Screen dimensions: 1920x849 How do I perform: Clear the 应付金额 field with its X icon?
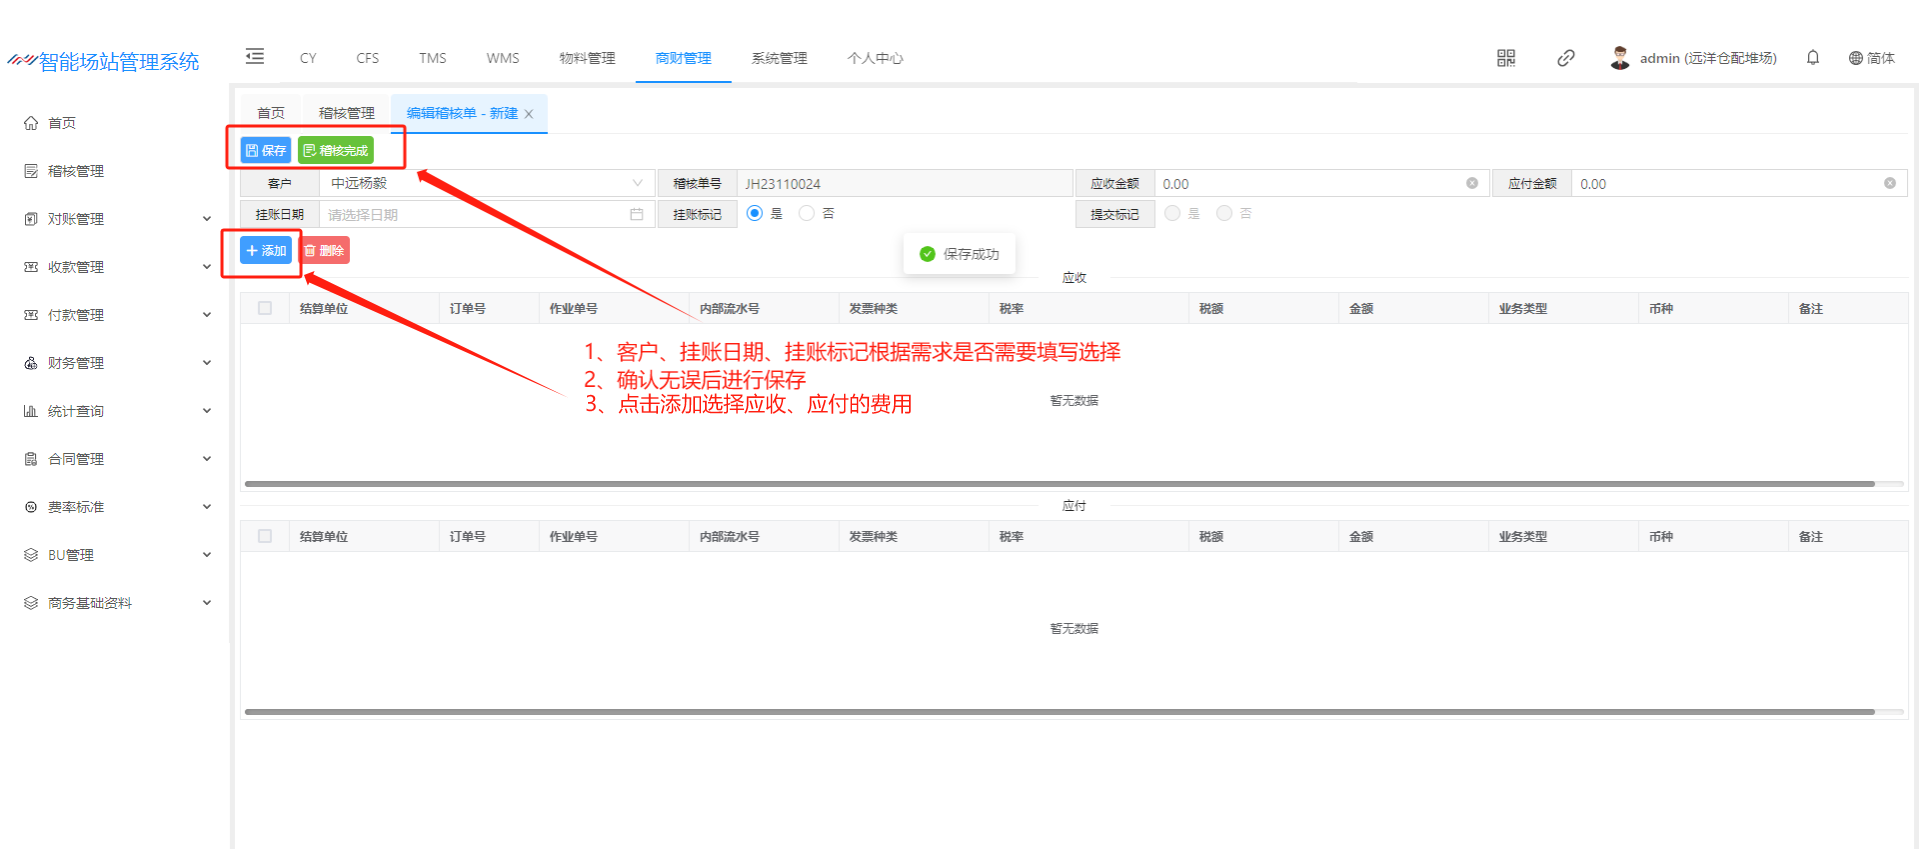tap(1889, 184)
